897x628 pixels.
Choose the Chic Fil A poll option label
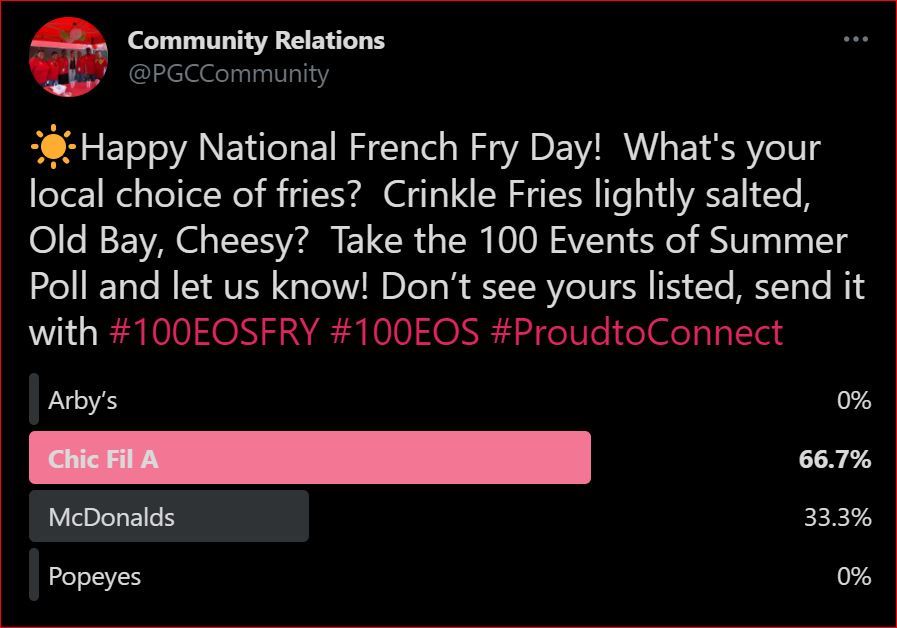103,459
